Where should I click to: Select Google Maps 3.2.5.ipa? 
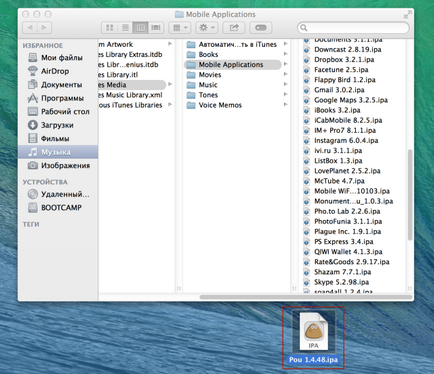tap(351, 100)
